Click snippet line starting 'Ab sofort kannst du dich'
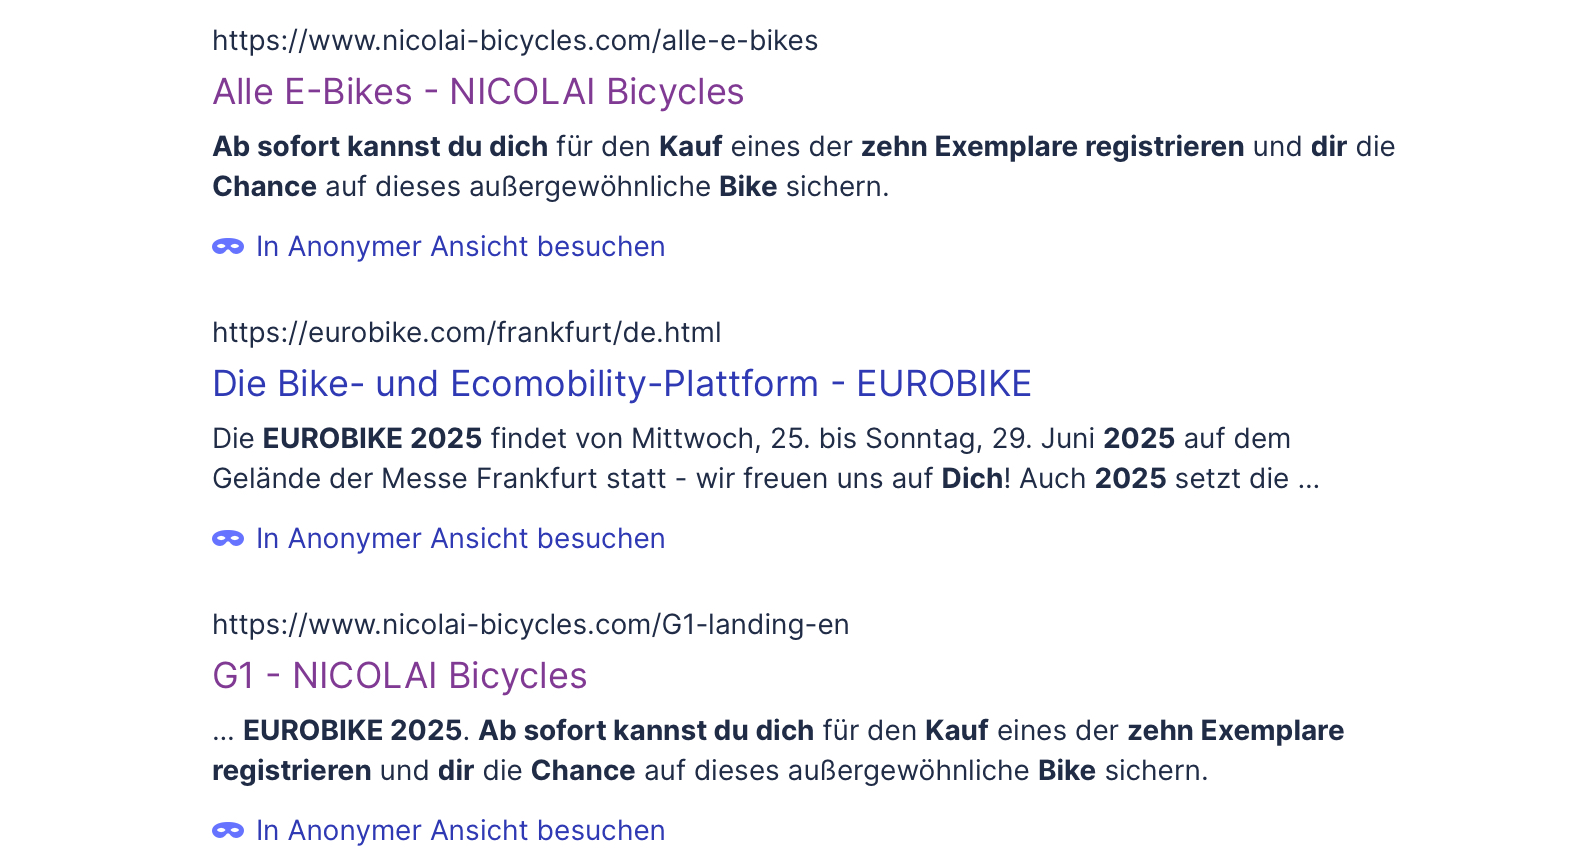Image resolution: width=1590 pixels, height=867 pixels. coord(804,146)
